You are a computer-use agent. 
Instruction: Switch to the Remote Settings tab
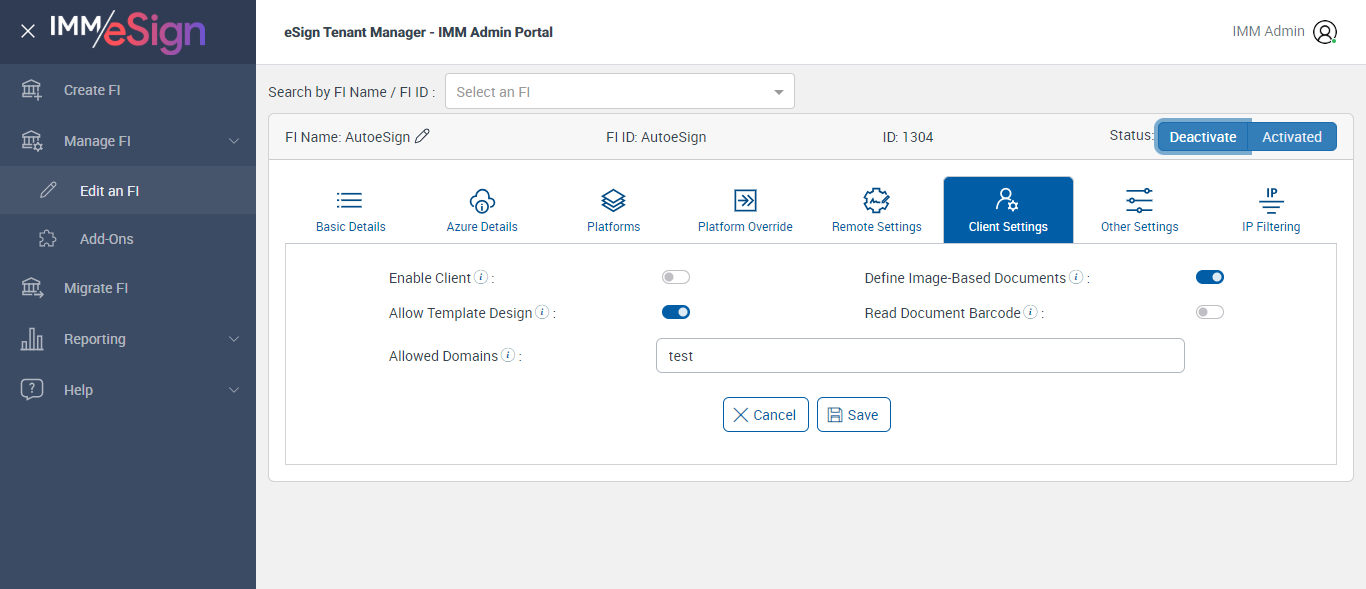(876, 210)
